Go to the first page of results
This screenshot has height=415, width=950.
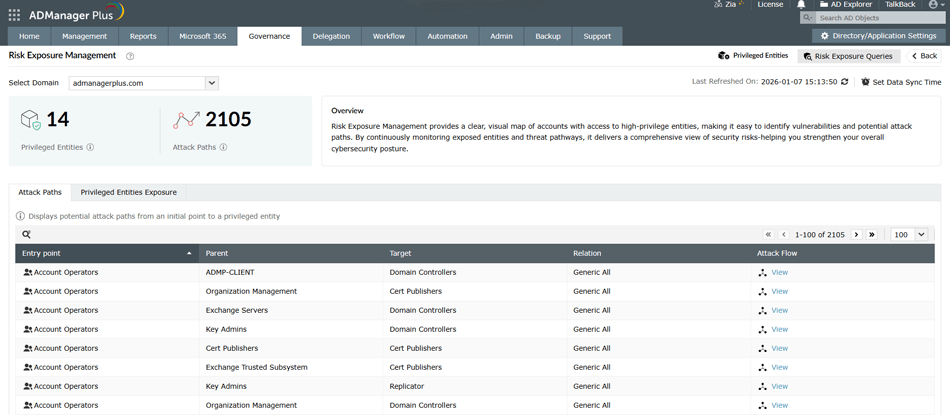[769, 234]
